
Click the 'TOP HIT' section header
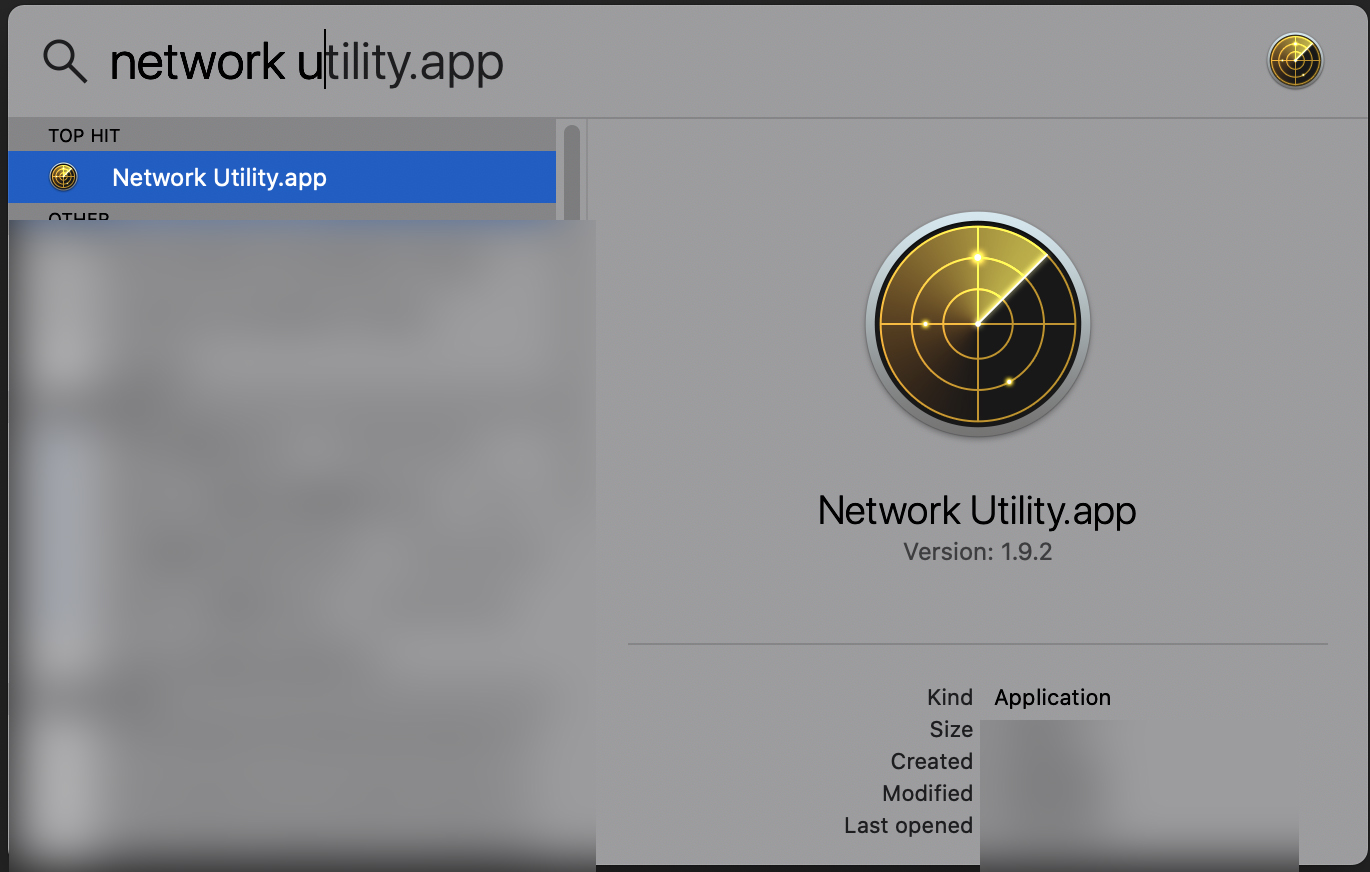[84, 135]
